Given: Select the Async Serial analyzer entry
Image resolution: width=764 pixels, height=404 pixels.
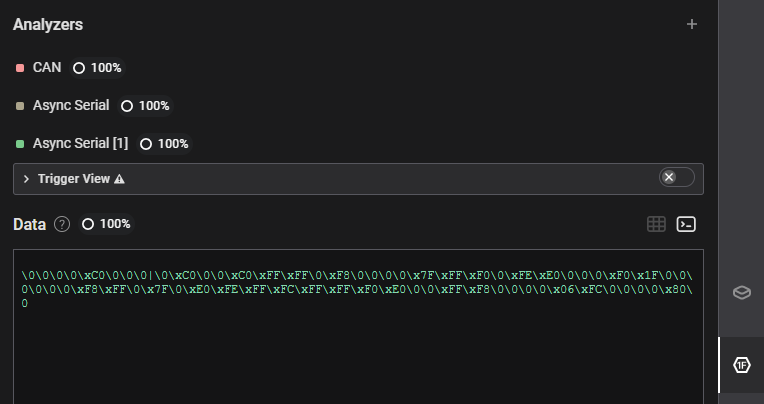Looking at the screenshot, I should pyautogui.click(x=71, y=105).
